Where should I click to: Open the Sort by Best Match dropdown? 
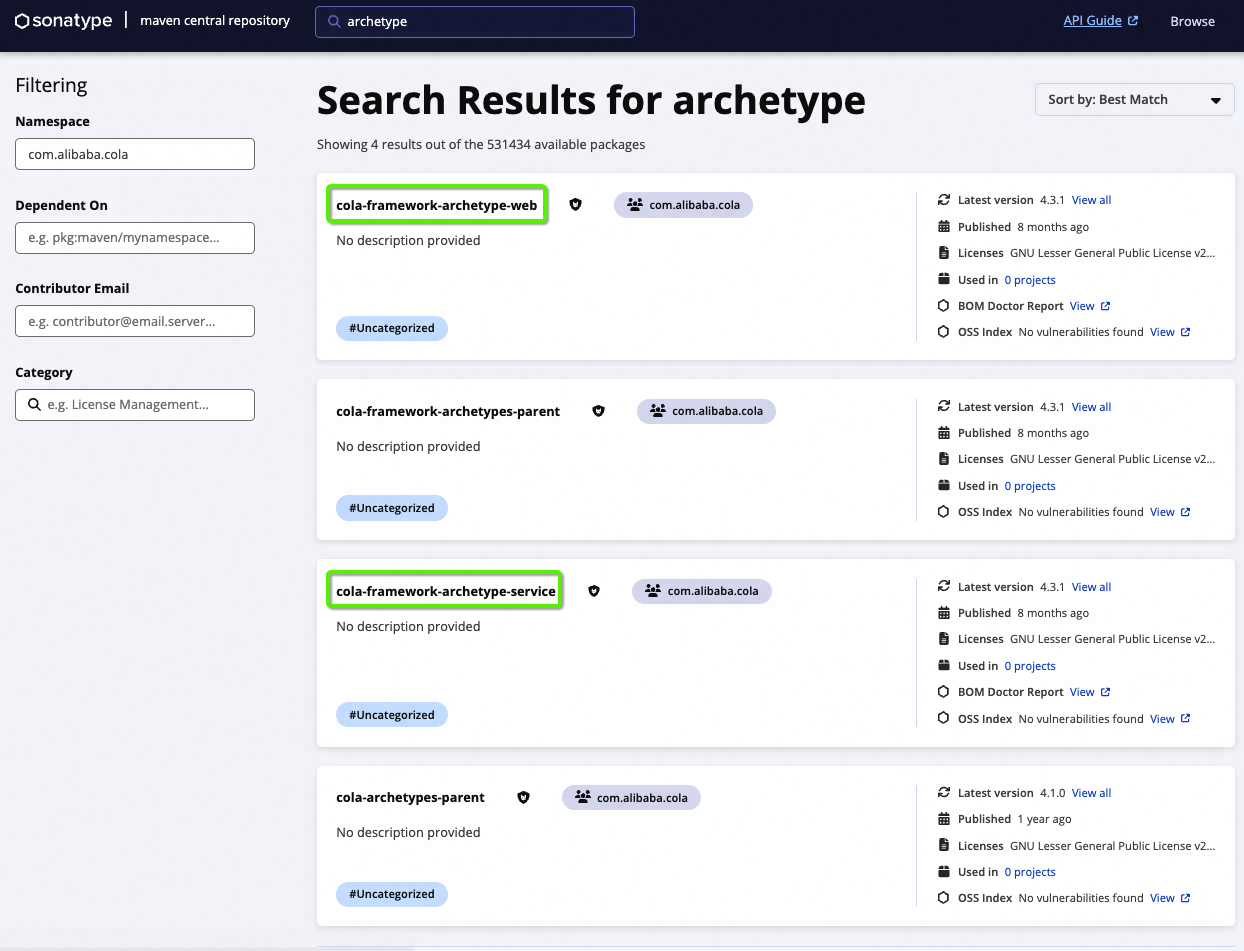pos(1134,99)
